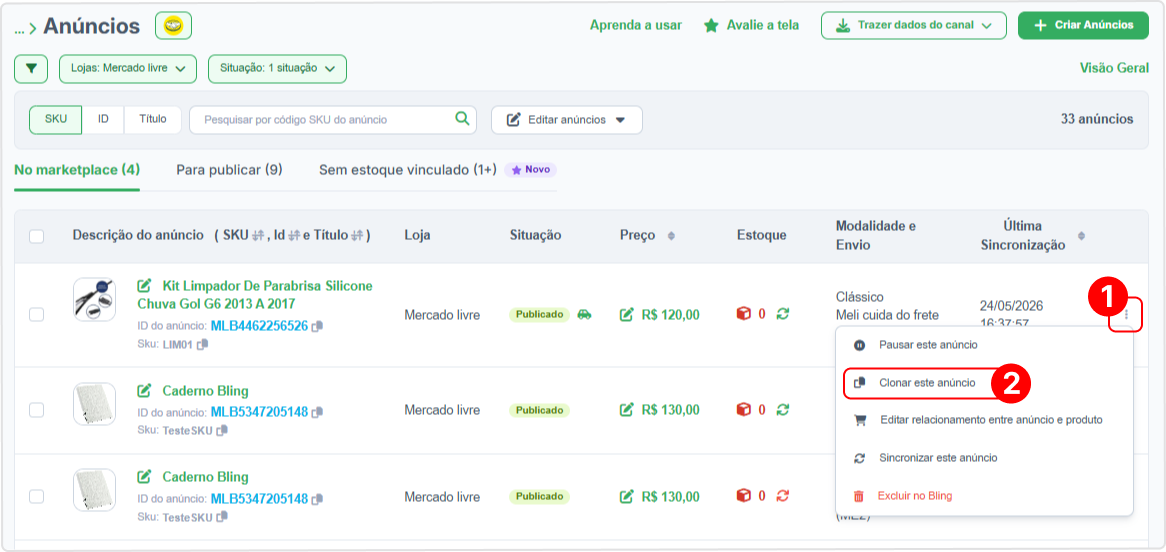The width and height of the screenshot is (1166, 552).
Task: Open the Lojas: Mercado livre dropdown
Action: [x=128, y=68]
